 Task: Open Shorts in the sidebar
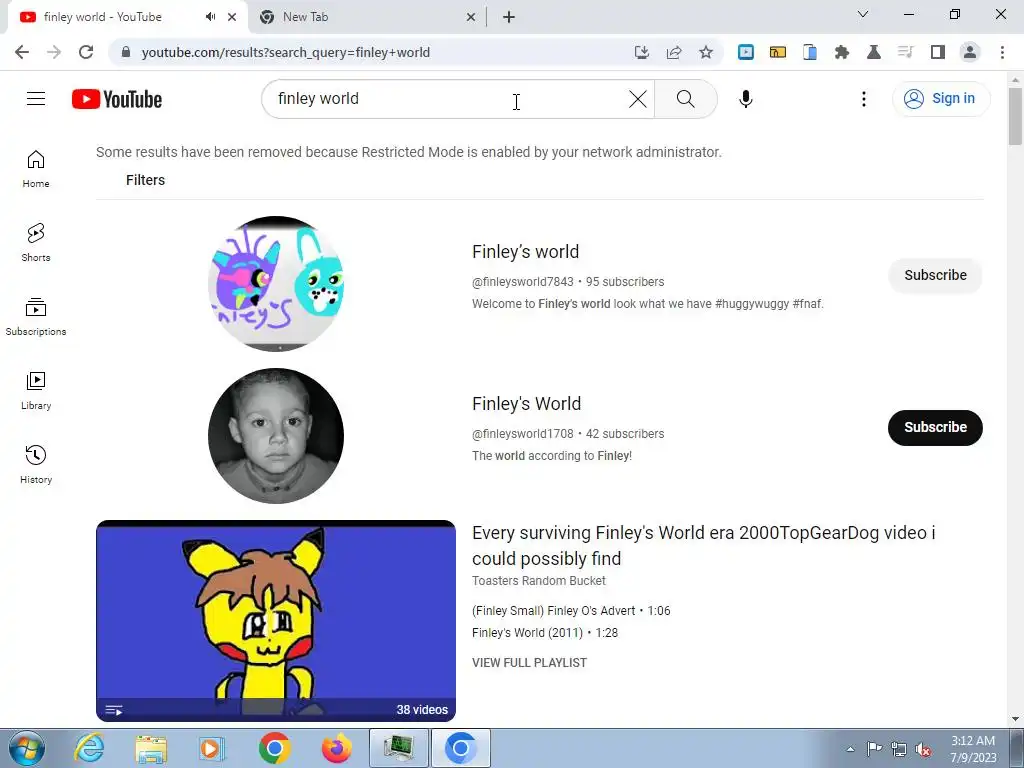(36, 243)
